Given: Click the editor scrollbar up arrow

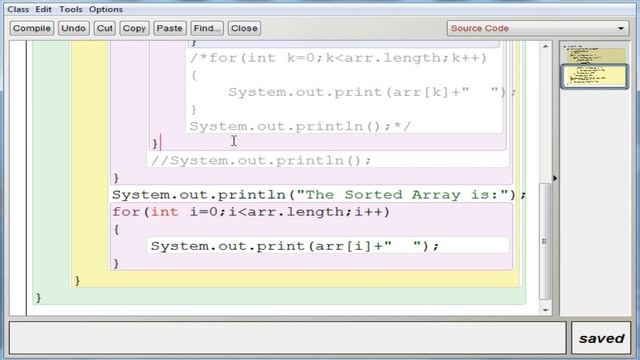Looking at the screenshot, I should pyautogui.click(x=545, y=47).
